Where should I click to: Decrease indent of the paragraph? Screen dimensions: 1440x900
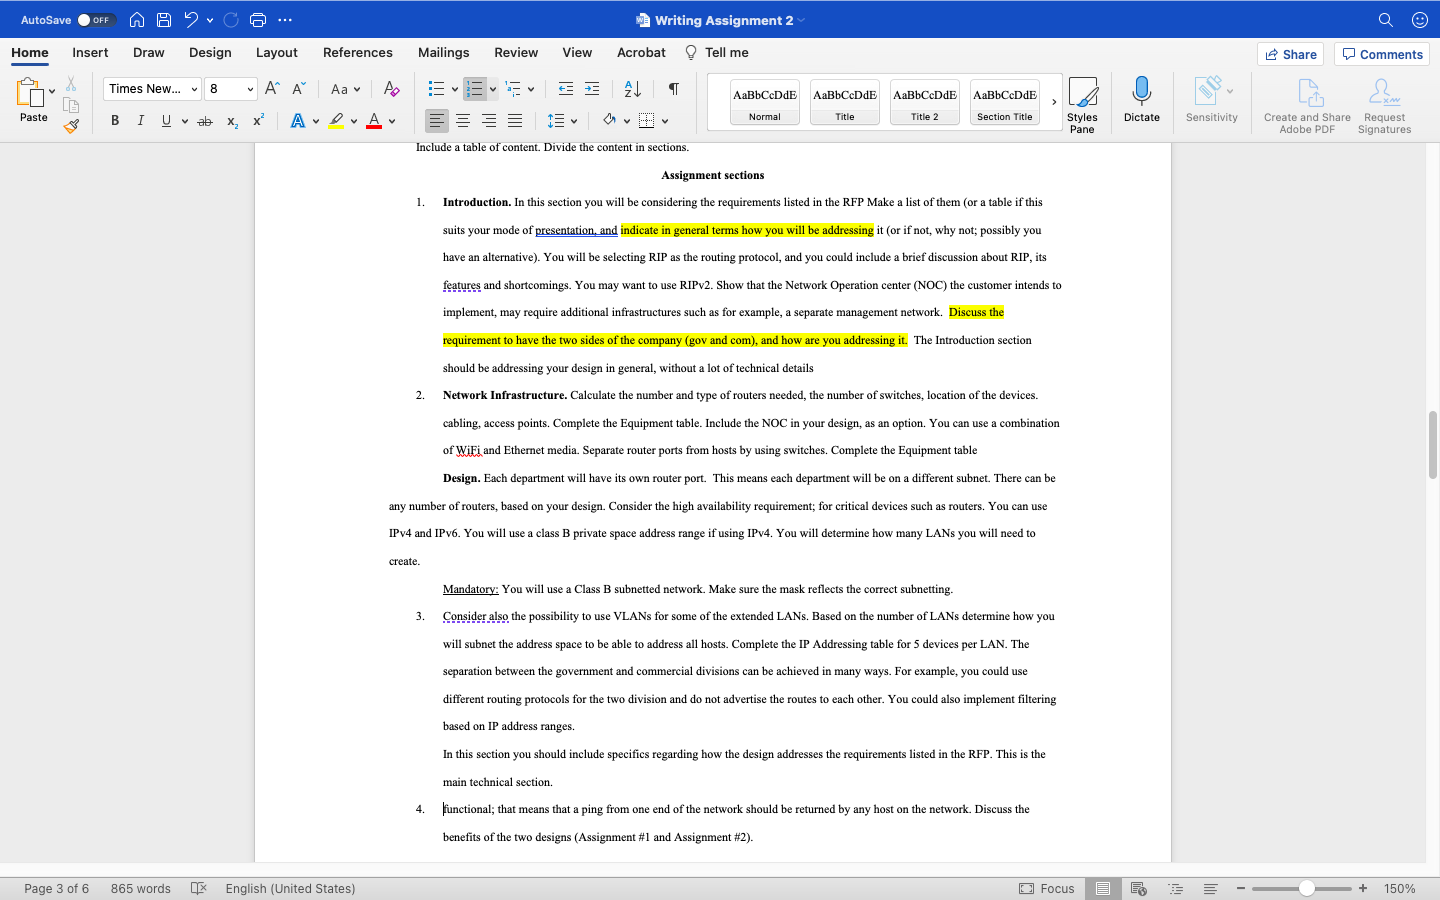click(x=566, y=89)
